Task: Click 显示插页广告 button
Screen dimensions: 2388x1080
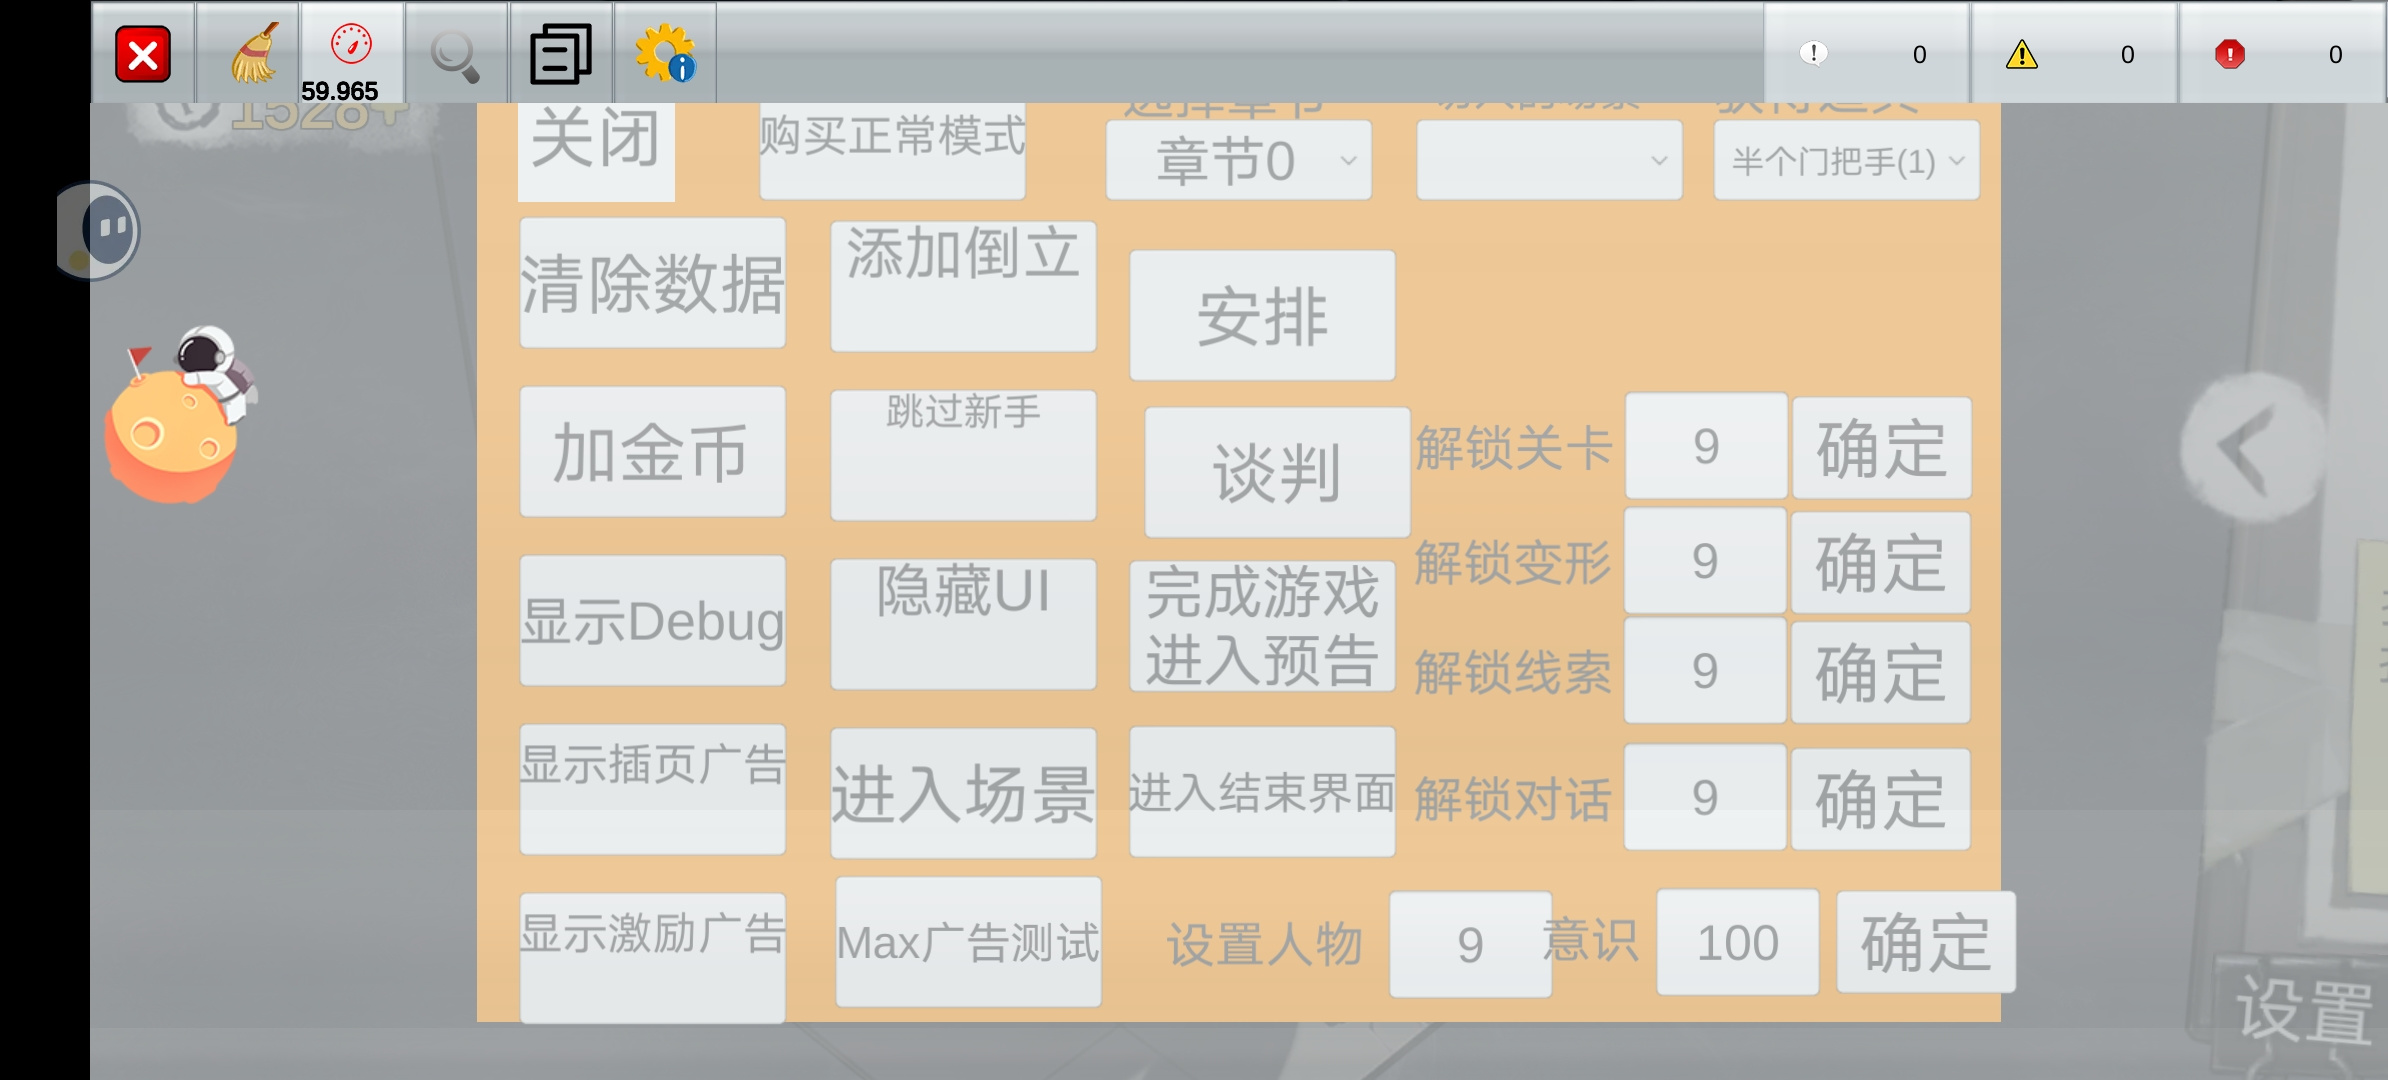Action: [652, 790]
